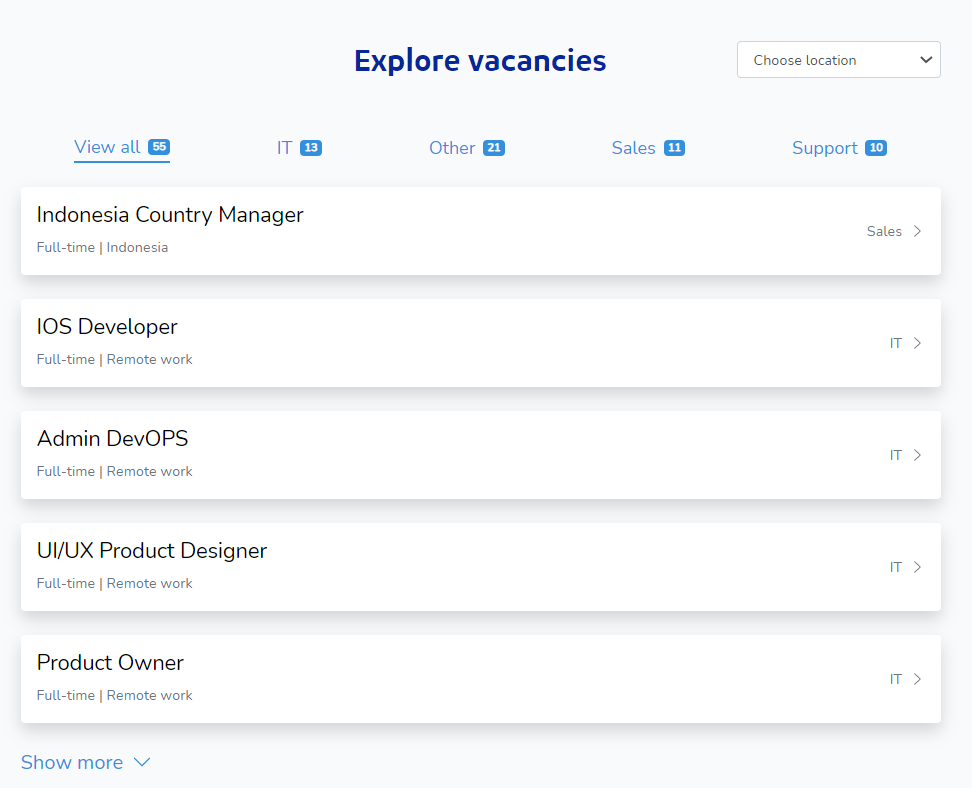This screenshot has width=972, height=788.
Task: Click the arrow icon on Product Owner row
Action: [x=917, y=679]
